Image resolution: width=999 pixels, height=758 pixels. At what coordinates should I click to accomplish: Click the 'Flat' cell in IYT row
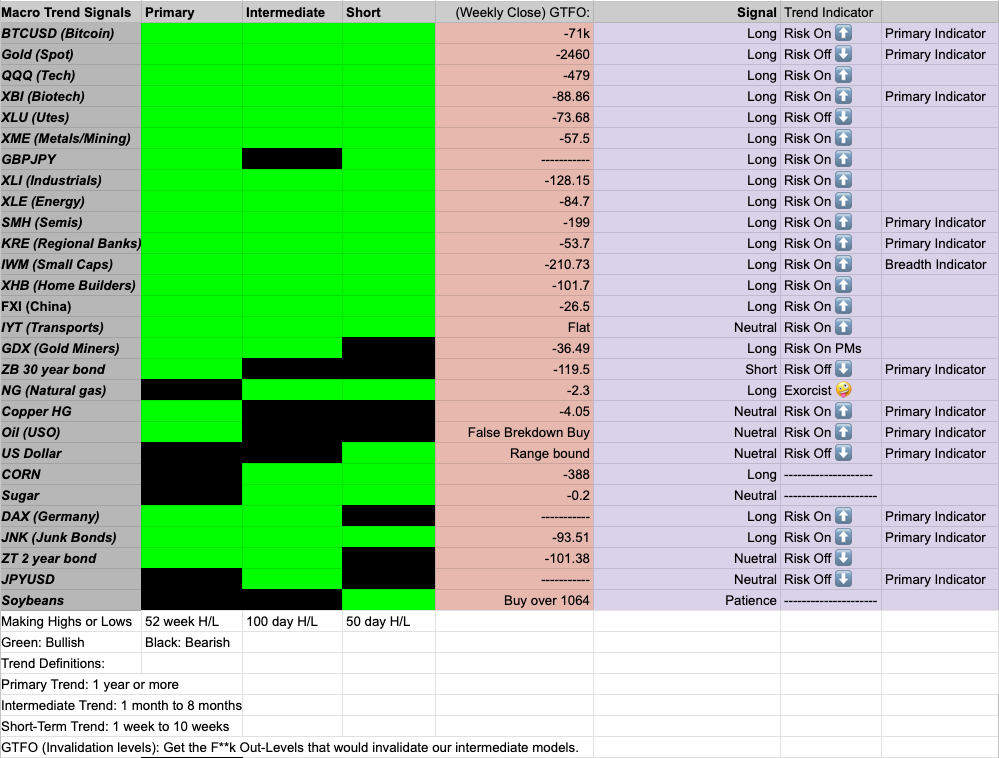click(x=515, y=327)
